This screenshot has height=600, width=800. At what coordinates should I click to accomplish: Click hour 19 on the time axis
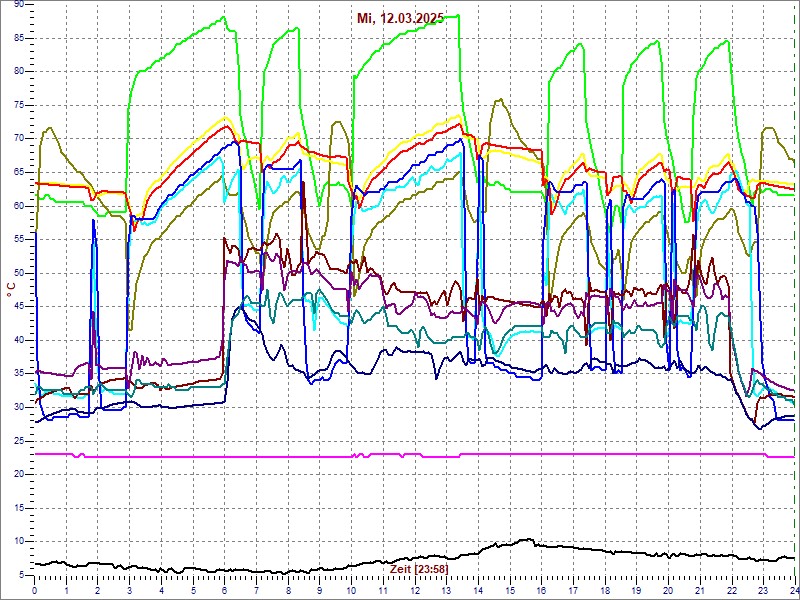tap(636, 590)
